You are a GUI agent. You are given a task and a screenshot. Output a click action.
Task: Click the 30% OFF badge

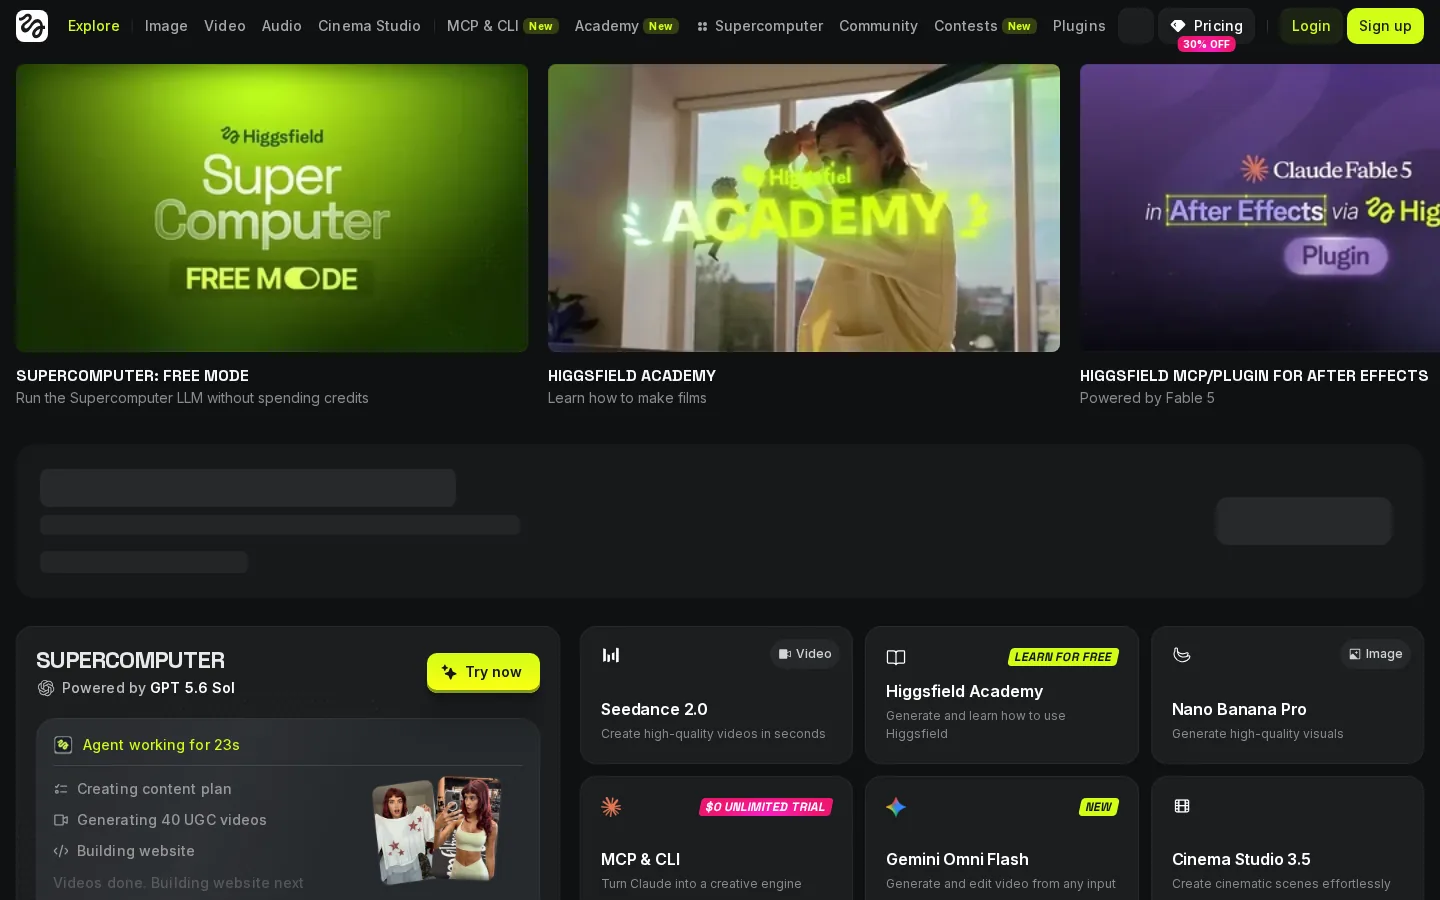pos(1206,44)
